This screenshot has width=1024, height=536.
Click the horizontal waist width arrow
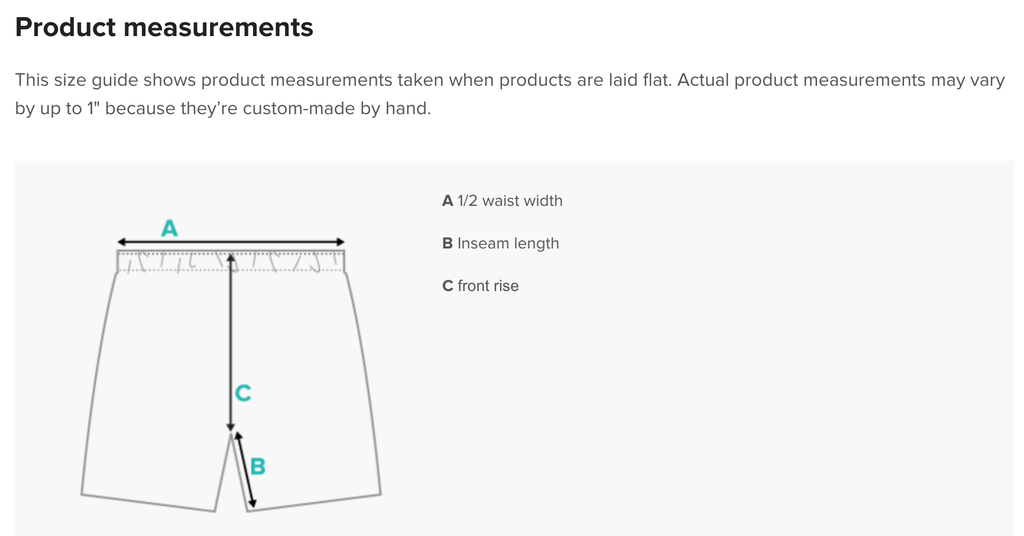click(231, 242)
